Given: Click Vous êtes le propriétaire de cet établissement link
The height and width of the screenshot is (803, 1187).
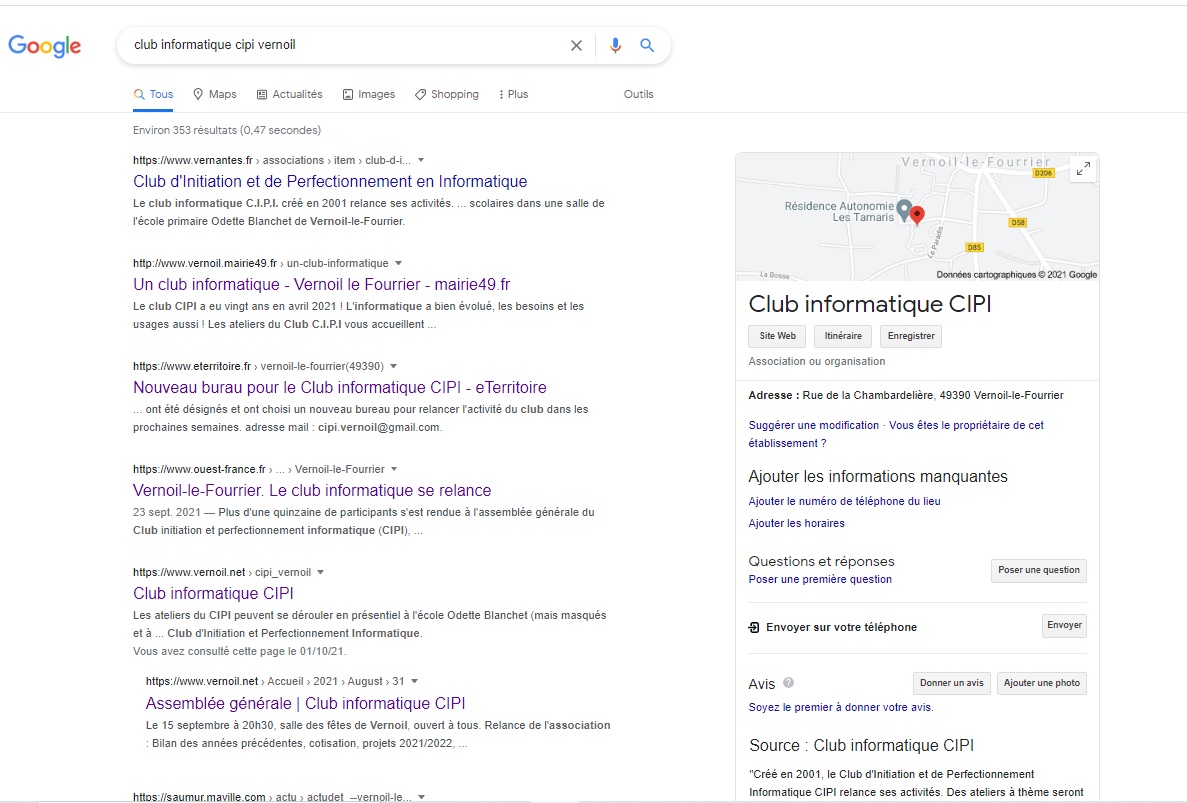Looking at the screenshot, I should tap(896, 434).
